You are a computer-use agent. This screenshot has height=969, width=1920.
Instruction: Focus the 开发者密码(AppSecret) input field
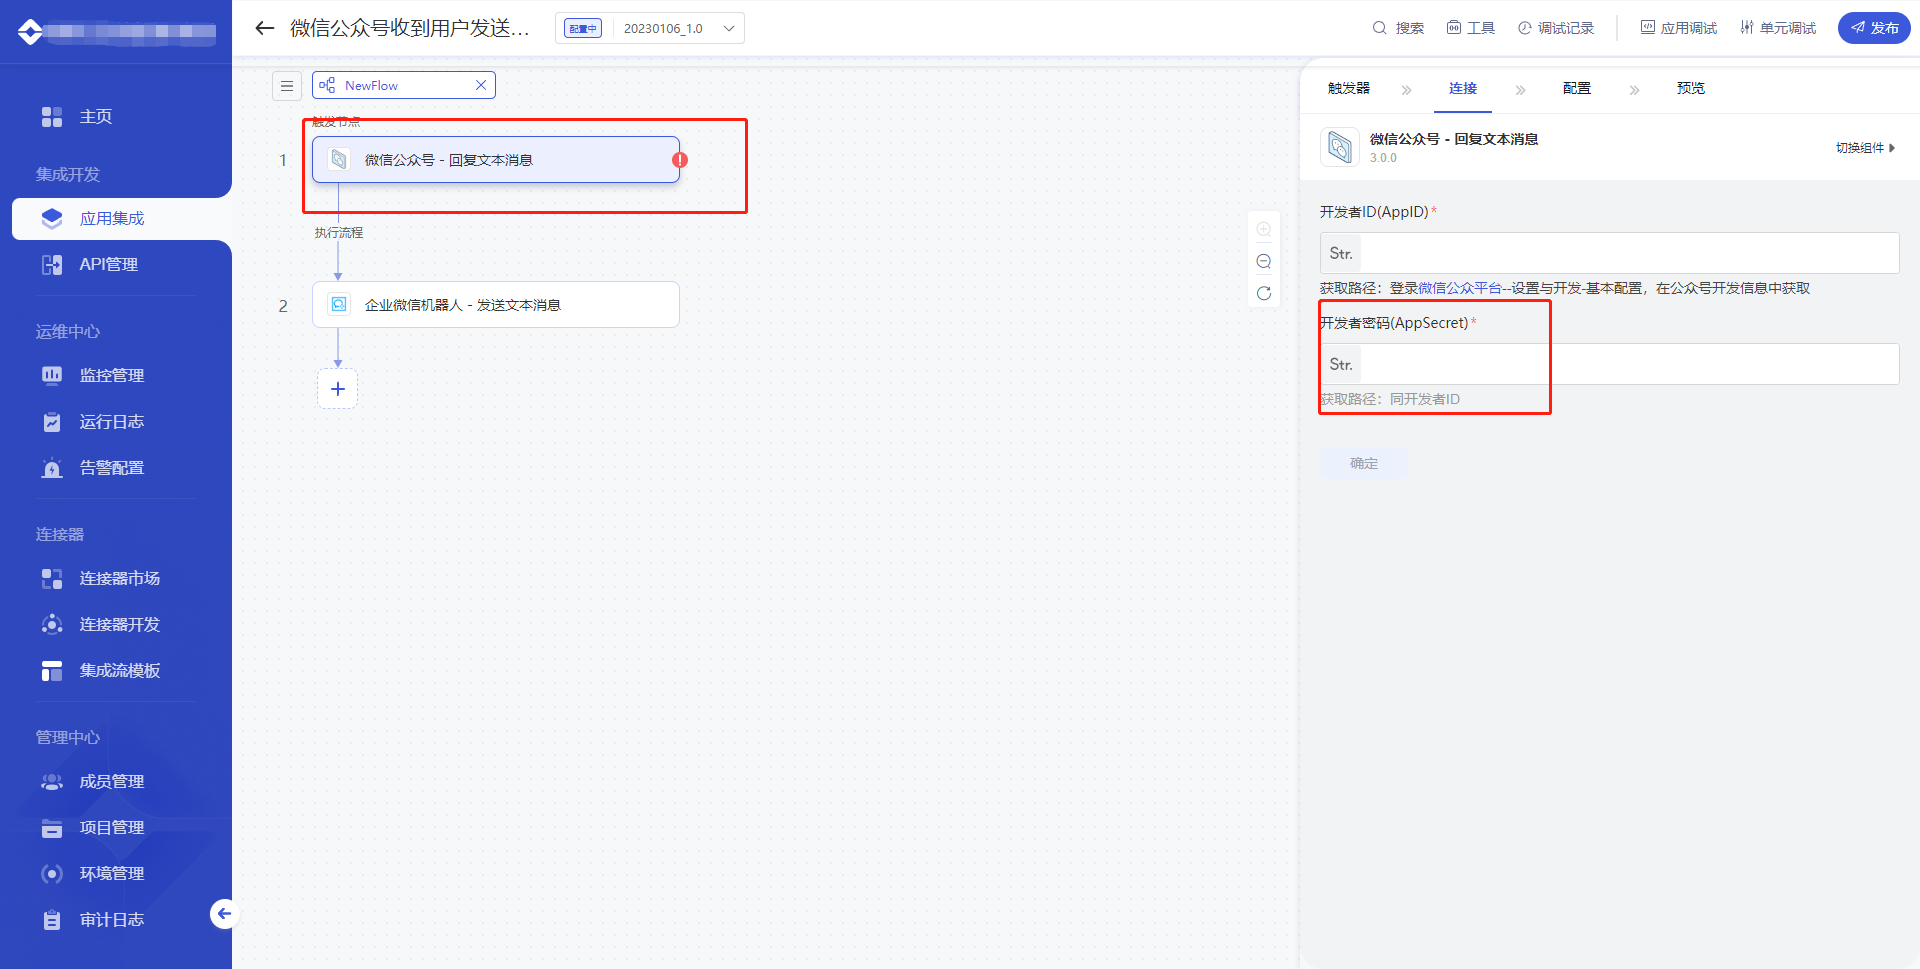tap(1609, 365)
